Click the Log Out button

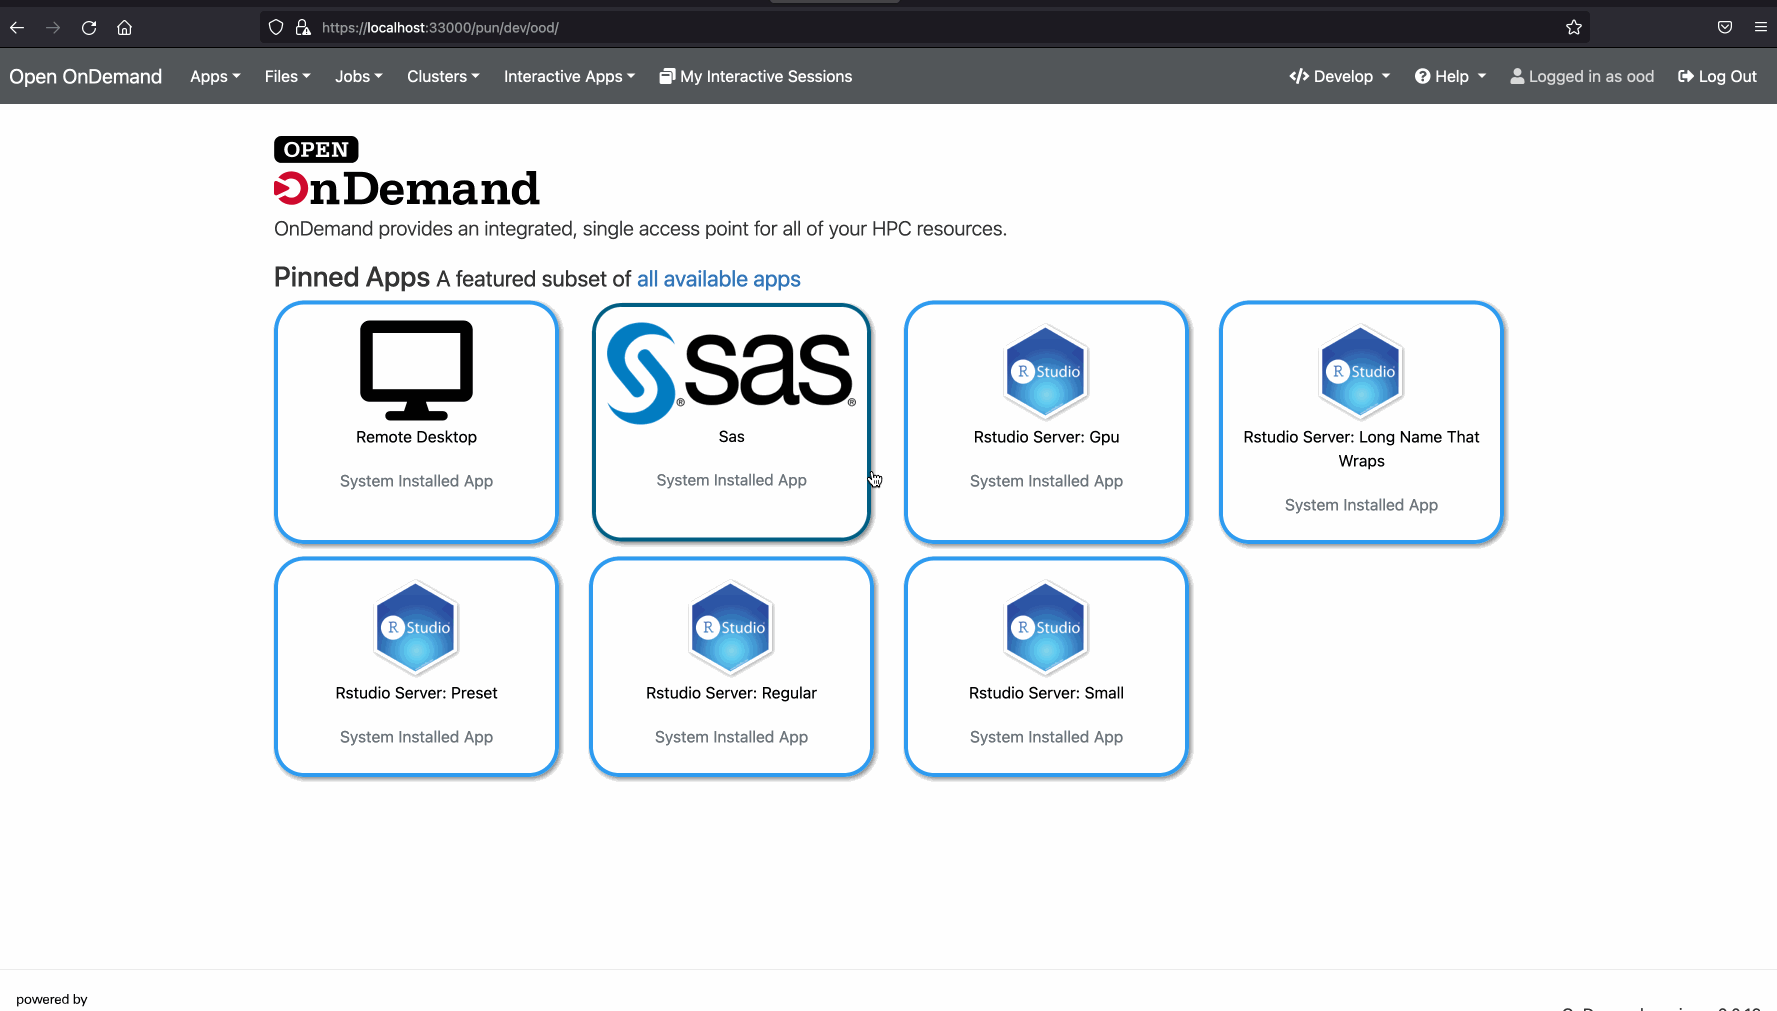click(x=1717, y=76)
